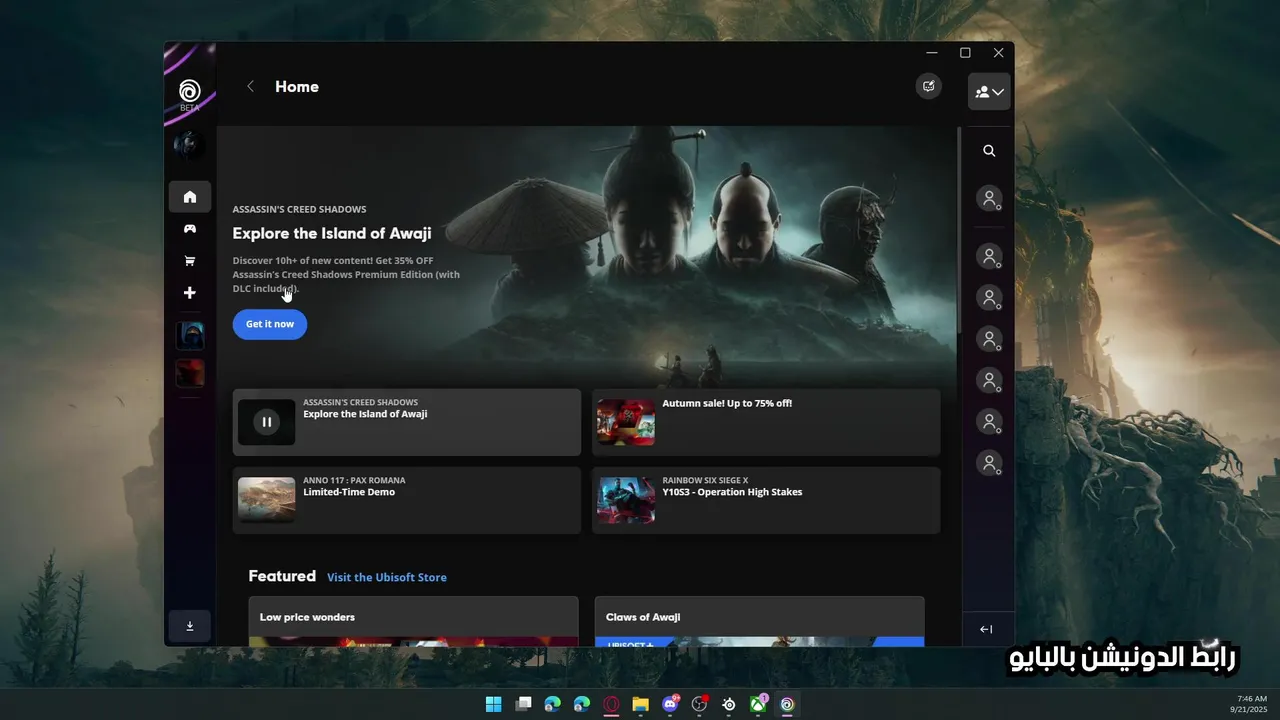Select the Explore the Island of Awaji card
The image size is (1280, 720).
pyautogui.click(x=407, y=422)
